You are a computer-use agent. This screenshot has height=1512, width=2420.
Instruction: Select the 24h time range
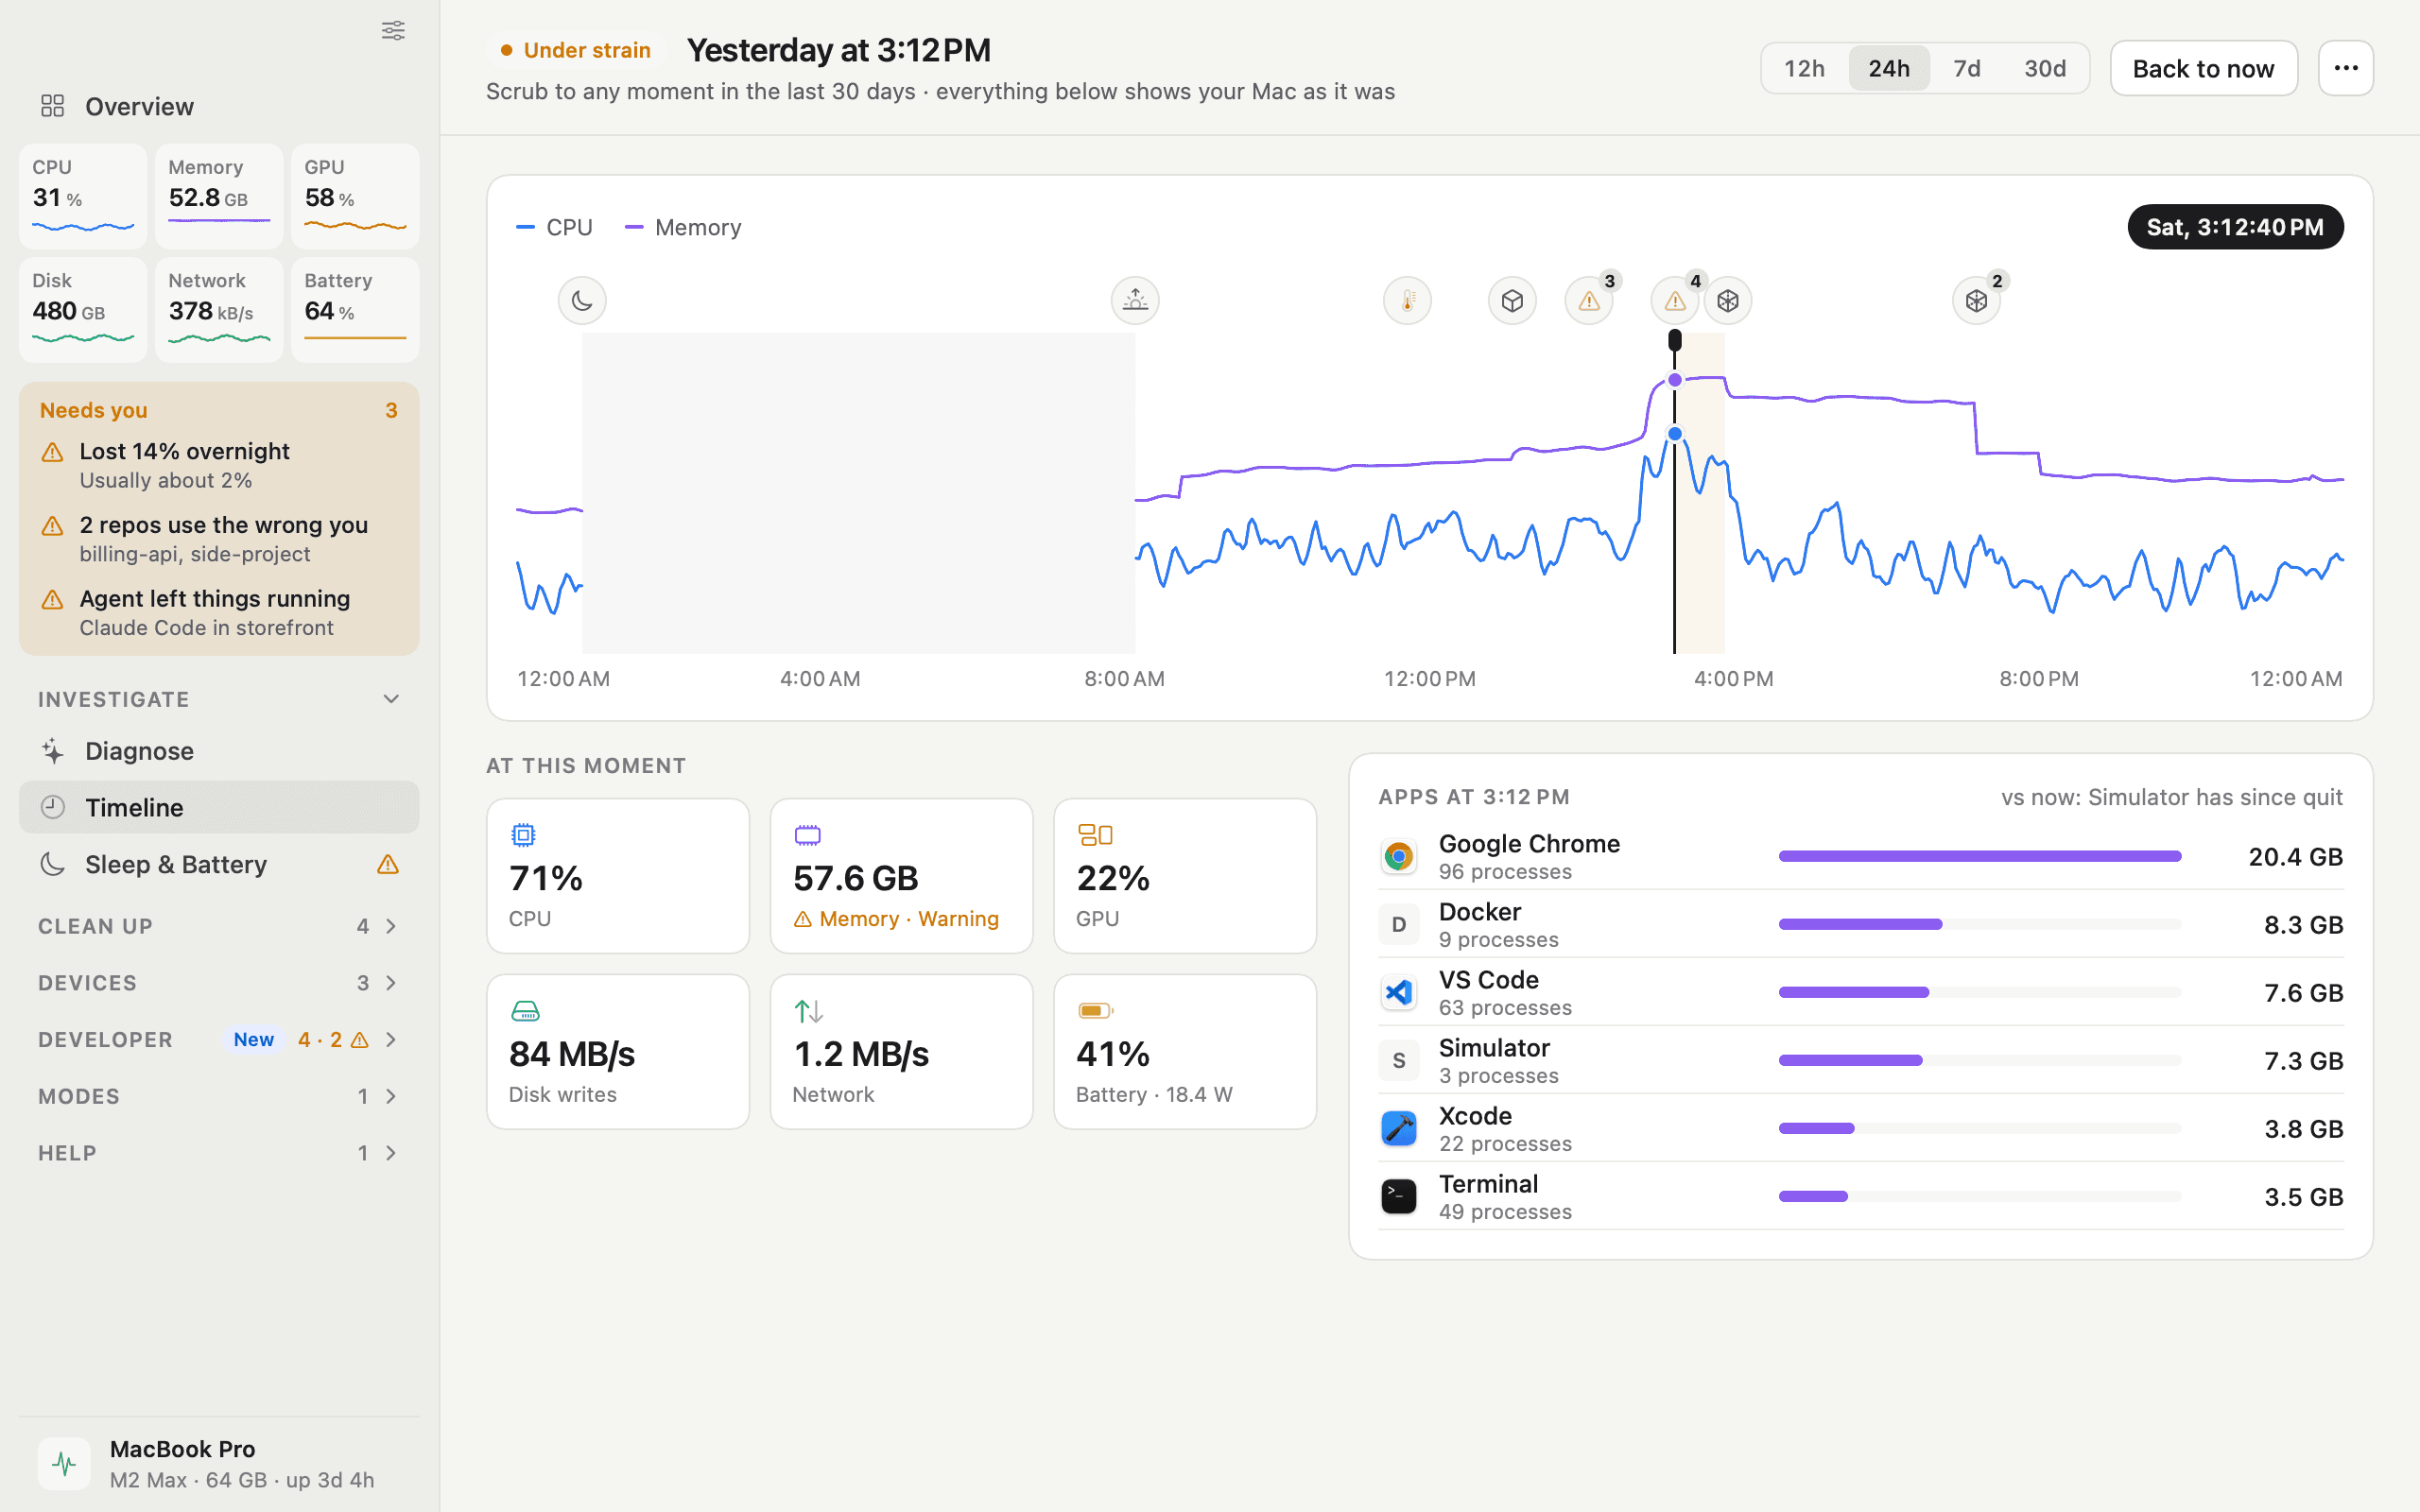(x=1888, y=68)
